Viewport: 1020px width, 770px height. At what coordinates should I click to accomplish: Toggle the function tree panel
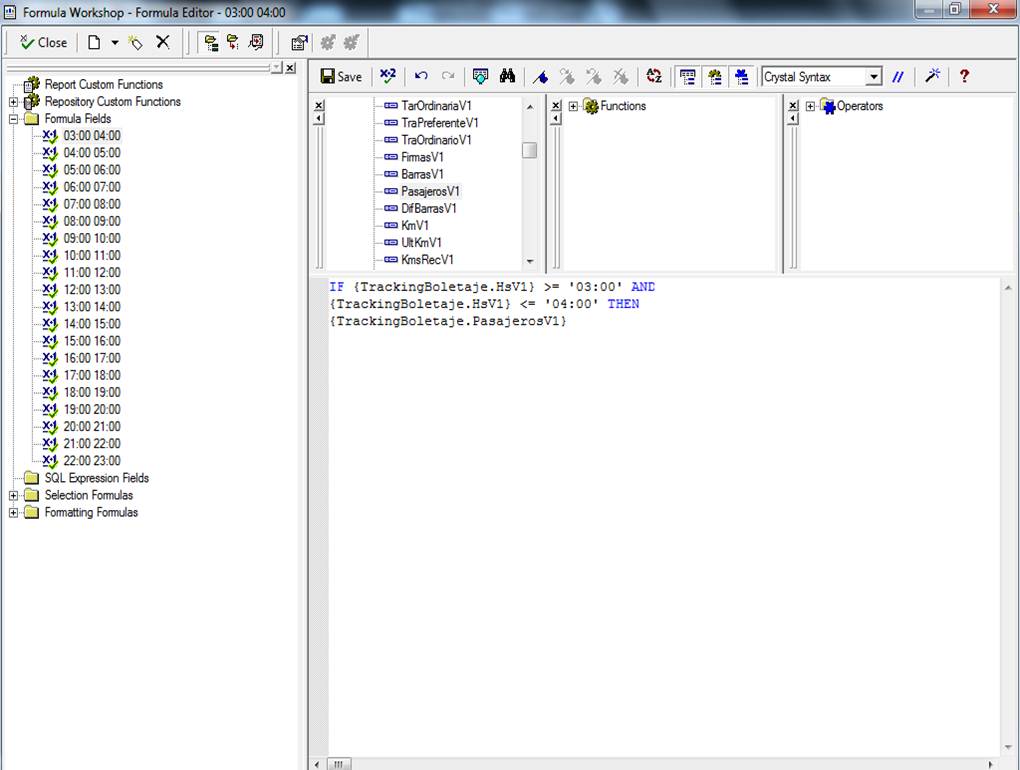coord(714,77)
